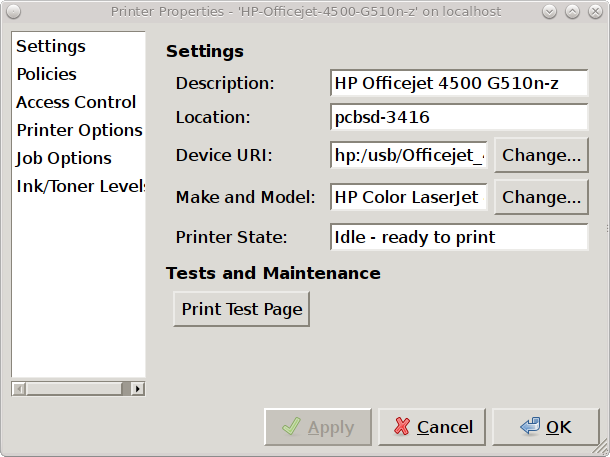Change the Make and Model

click(541, 197)
